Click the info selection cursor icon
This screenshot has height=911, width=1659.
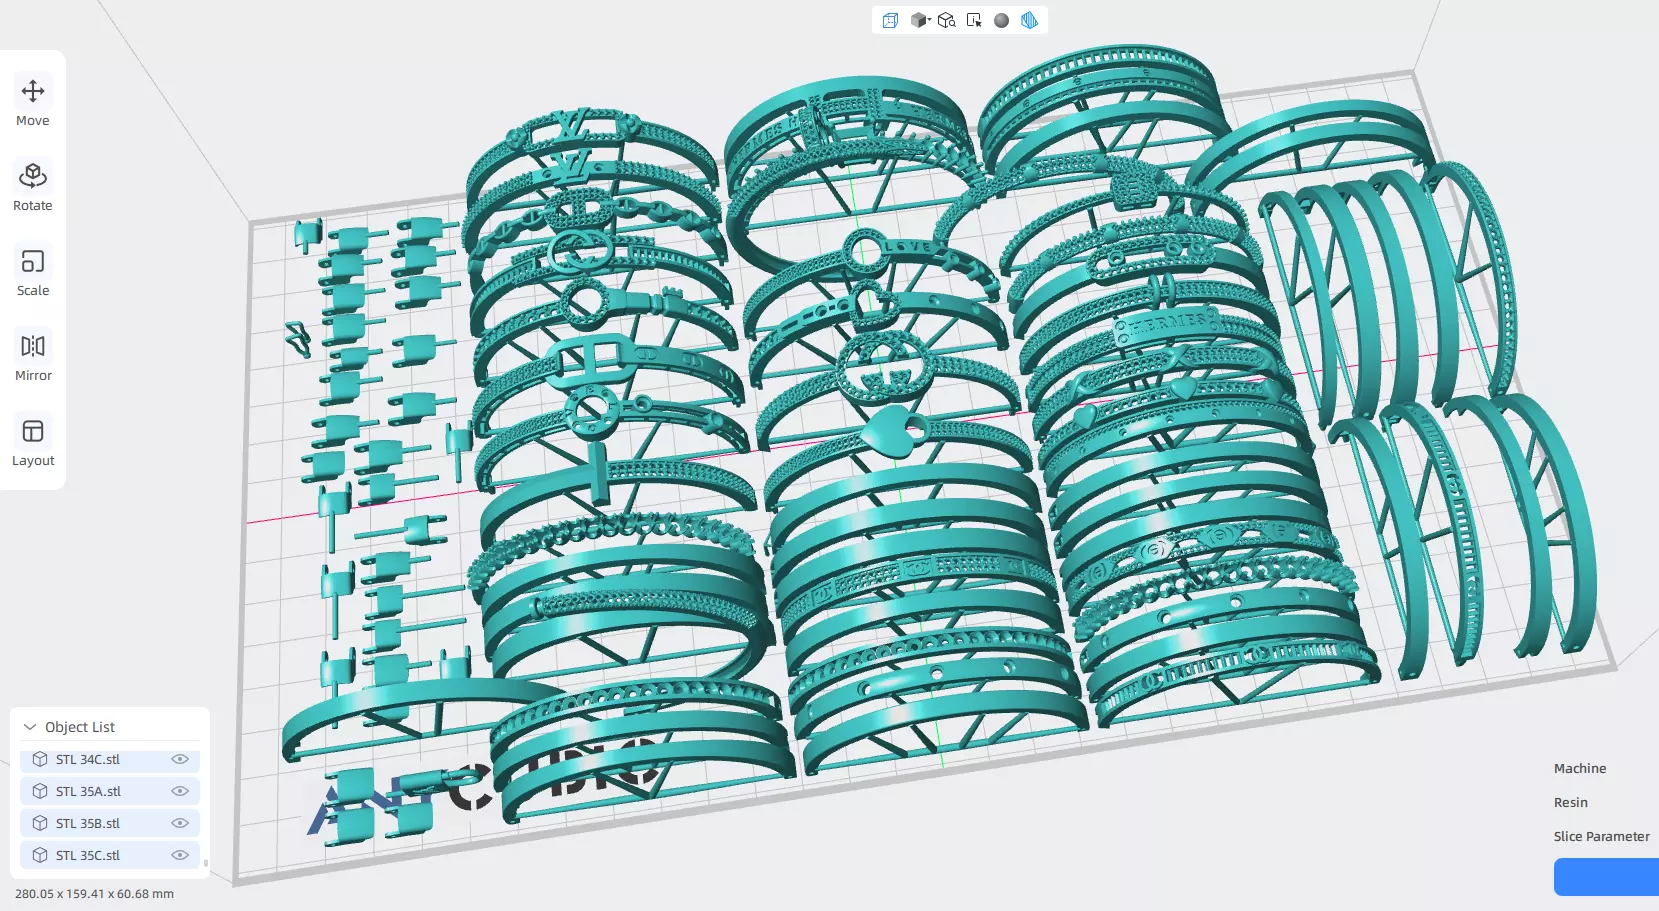tap(974, 20)
